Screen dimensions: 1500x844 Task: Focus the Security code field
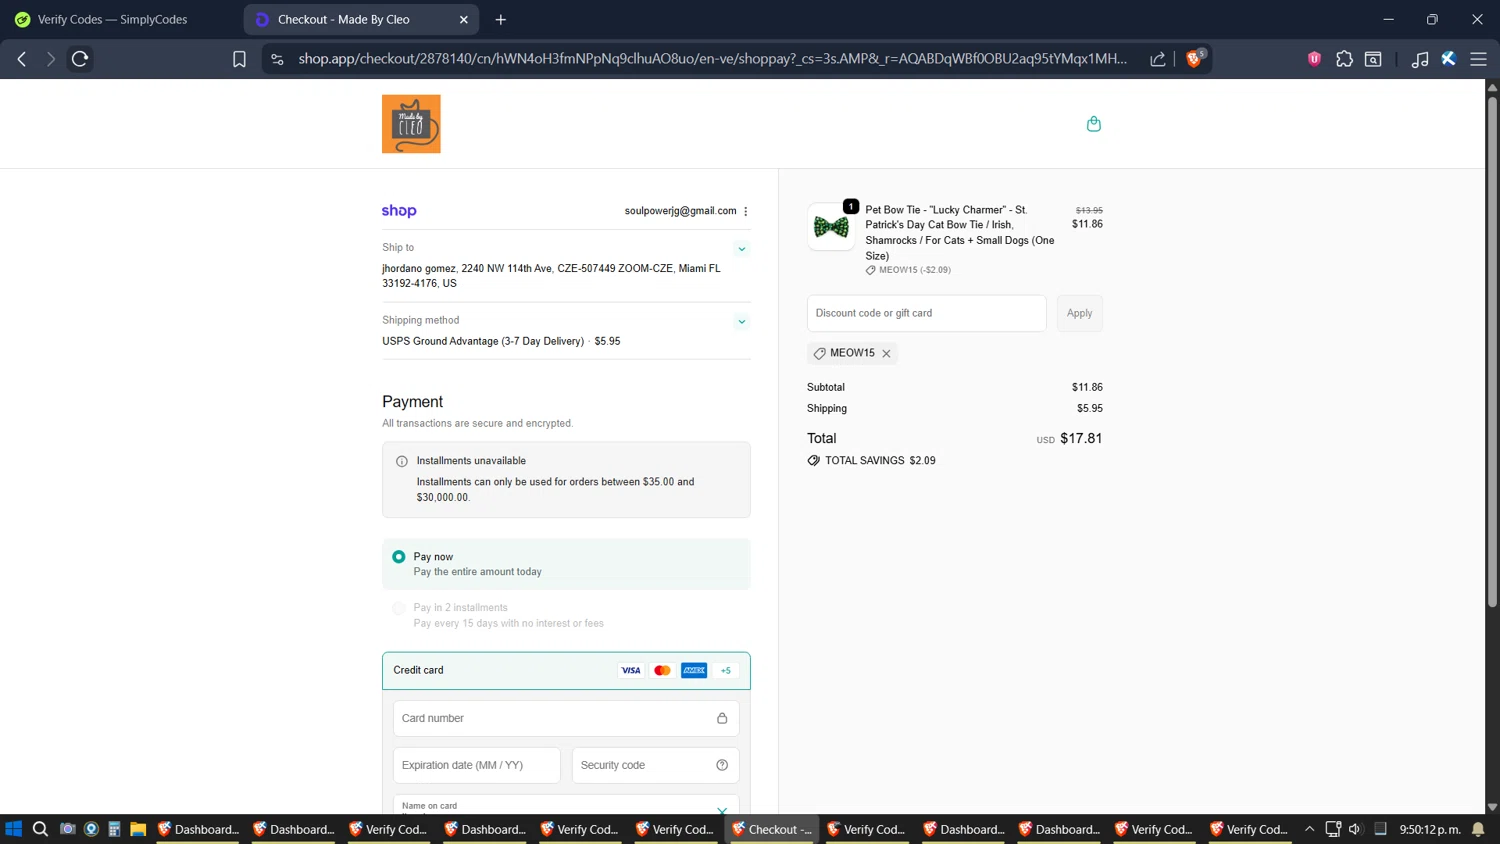pos(655,765)
